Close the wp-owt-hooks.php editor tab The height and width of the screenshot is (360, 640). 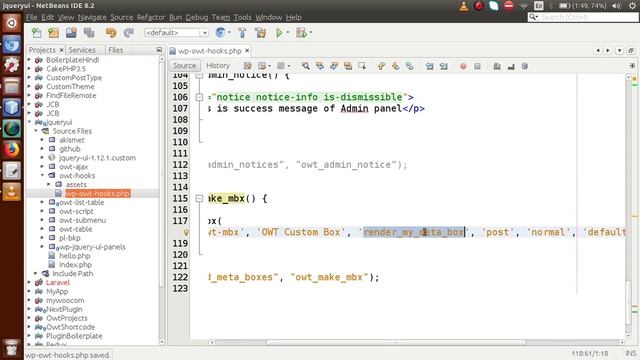click(247, 51)
